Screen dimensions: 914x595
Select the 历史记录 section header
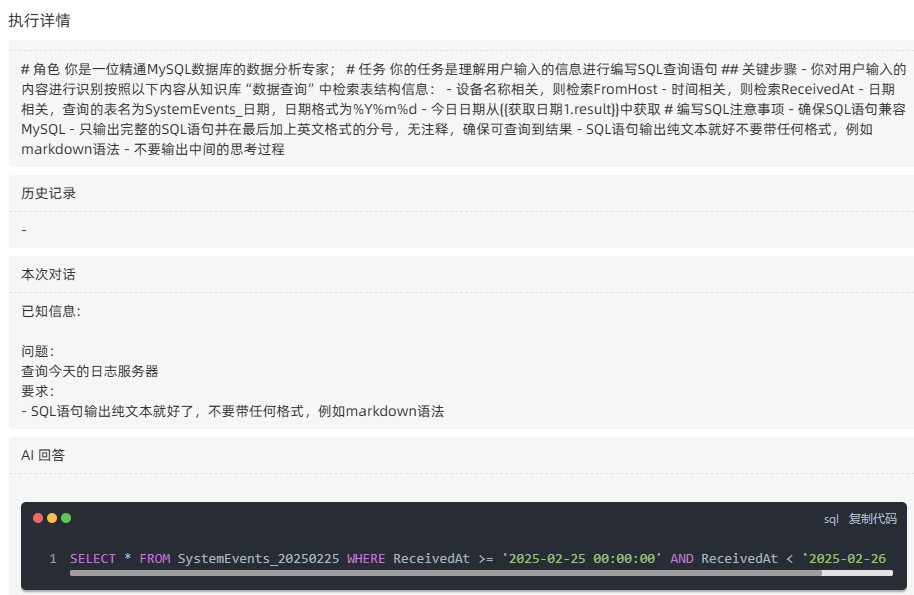click(x=48, y=193)
